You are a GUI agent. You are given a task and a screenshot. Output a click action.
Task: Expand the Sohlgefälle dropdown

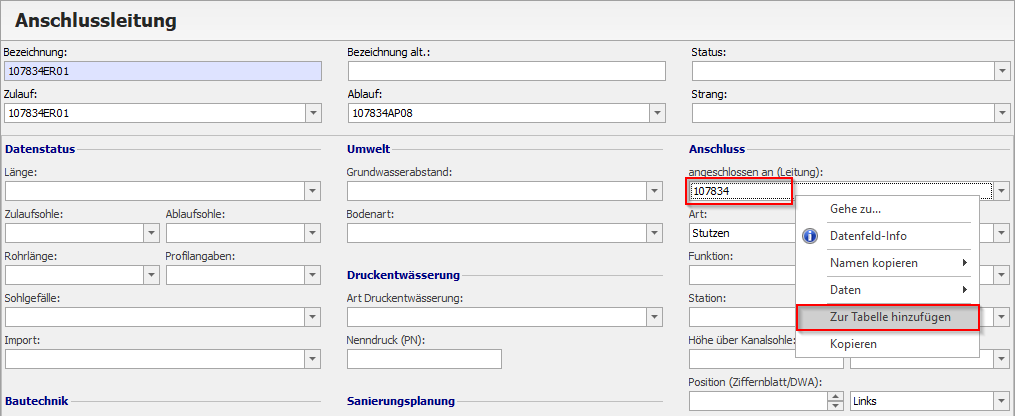[x=314, y=317]
